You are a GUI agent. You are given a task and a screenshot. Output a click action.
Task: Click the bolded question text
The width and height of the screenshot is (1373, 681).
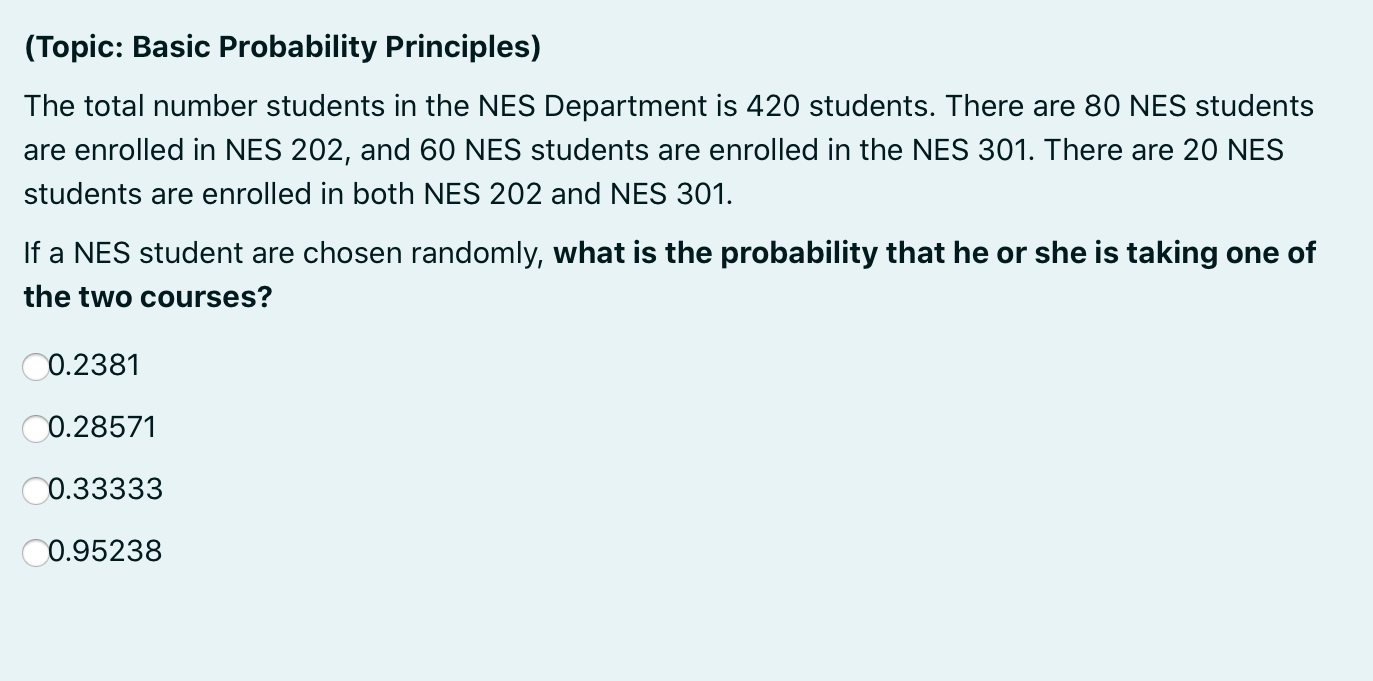900,253
